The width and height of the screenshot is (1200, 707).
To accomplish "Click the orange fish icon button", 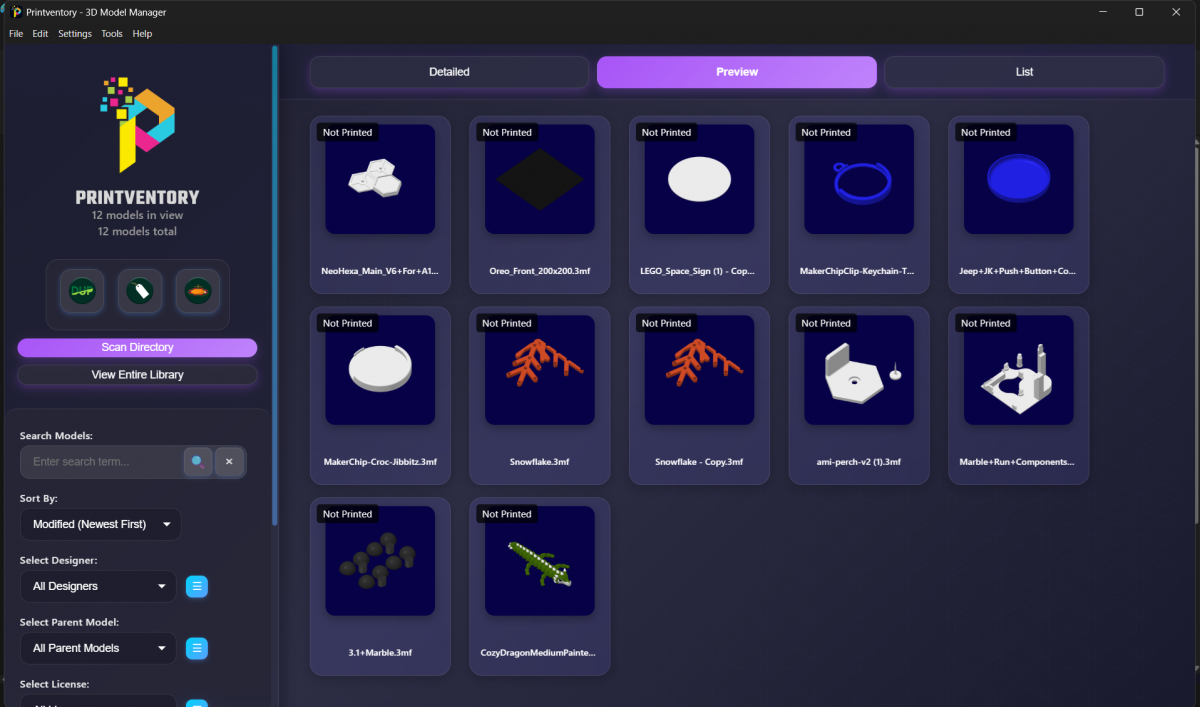I will click(197, 291).
